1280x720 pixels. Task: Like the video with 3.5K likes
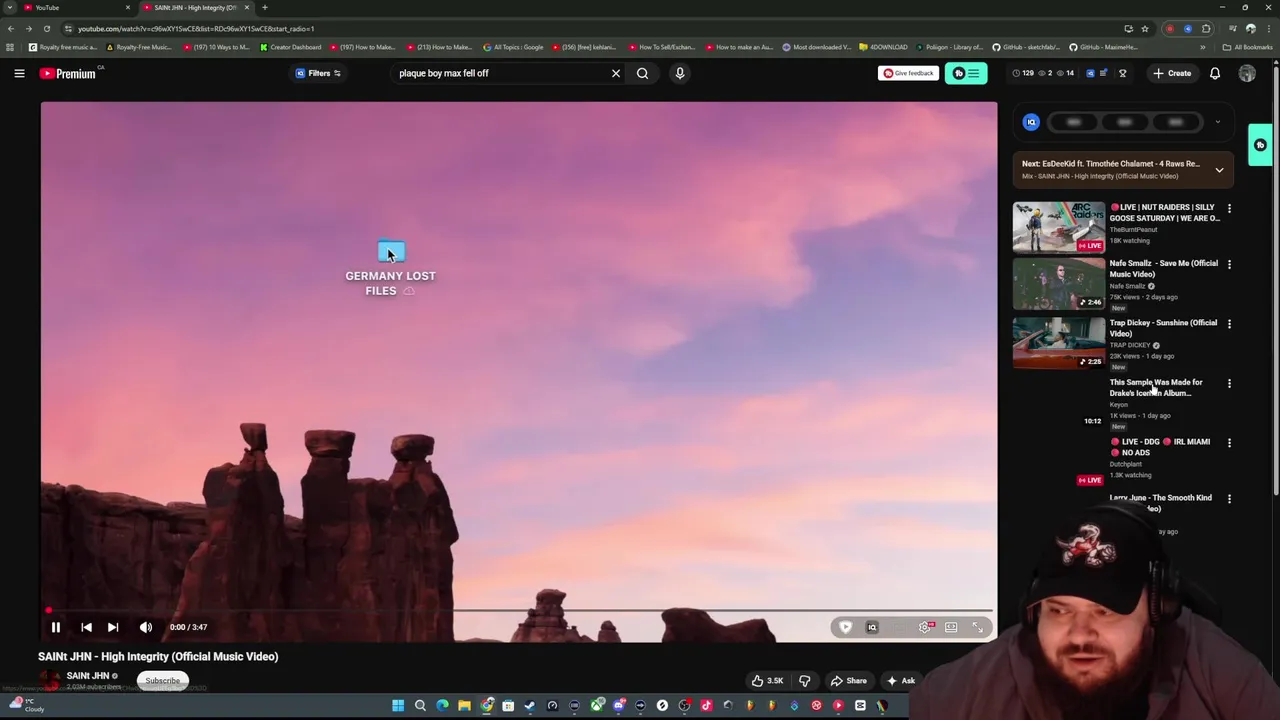point(768,681)
